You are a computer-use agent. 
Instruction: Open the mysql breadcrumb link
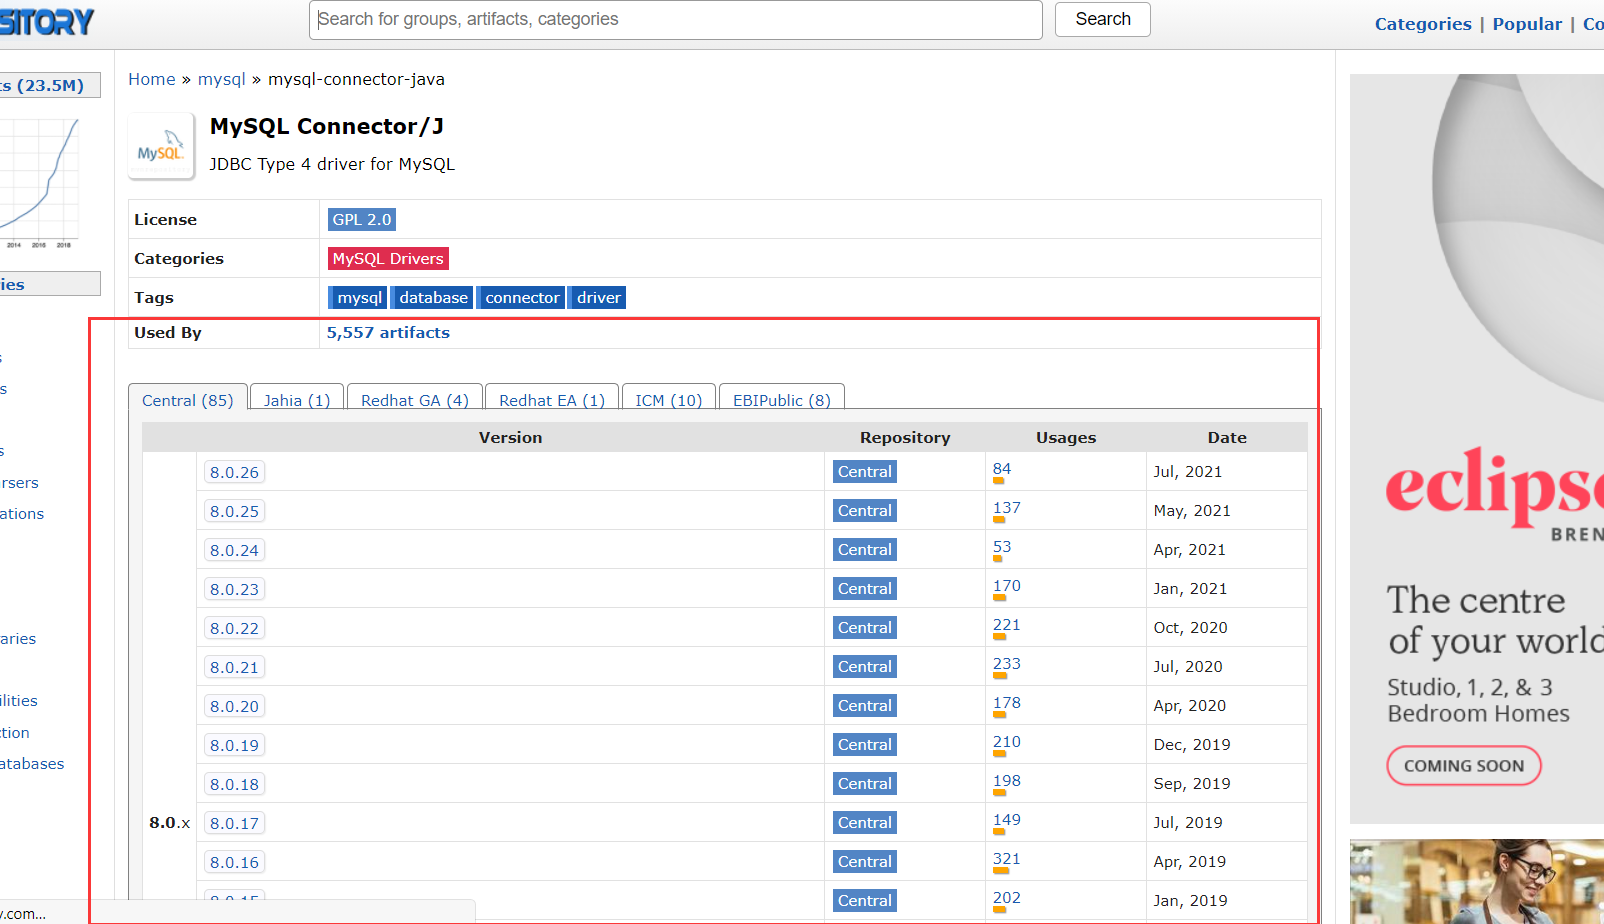(x=222, y=79)
